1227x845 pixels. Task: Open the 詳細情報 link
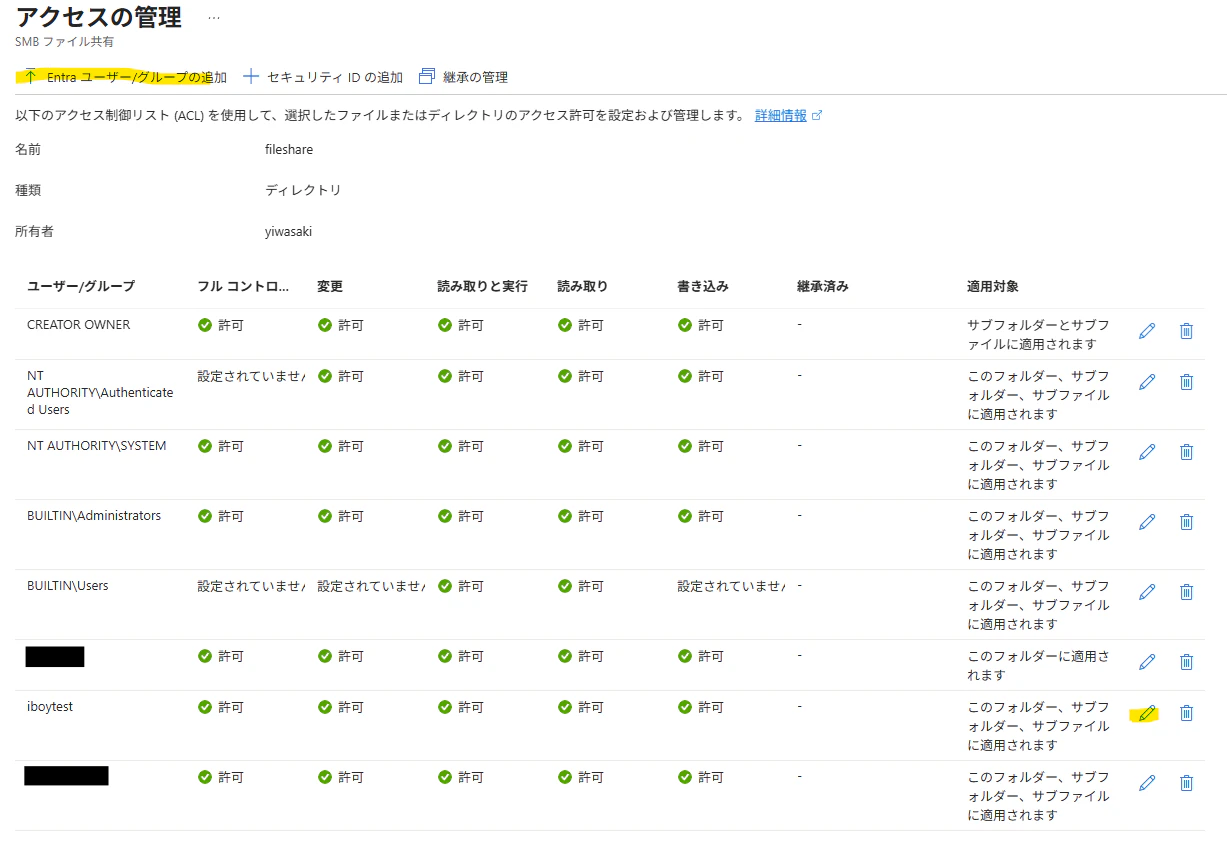[787, 115]
